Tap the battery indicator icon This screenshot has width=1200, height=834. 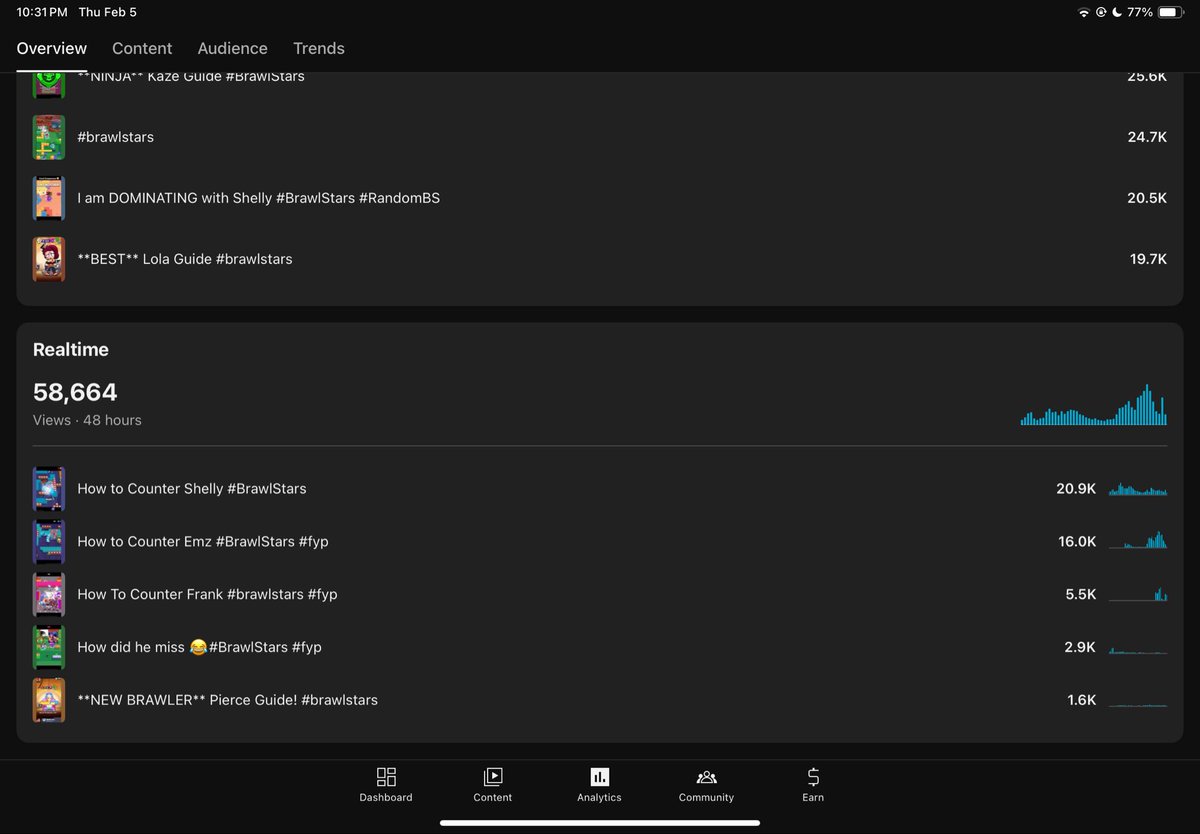click(1172, 12)
